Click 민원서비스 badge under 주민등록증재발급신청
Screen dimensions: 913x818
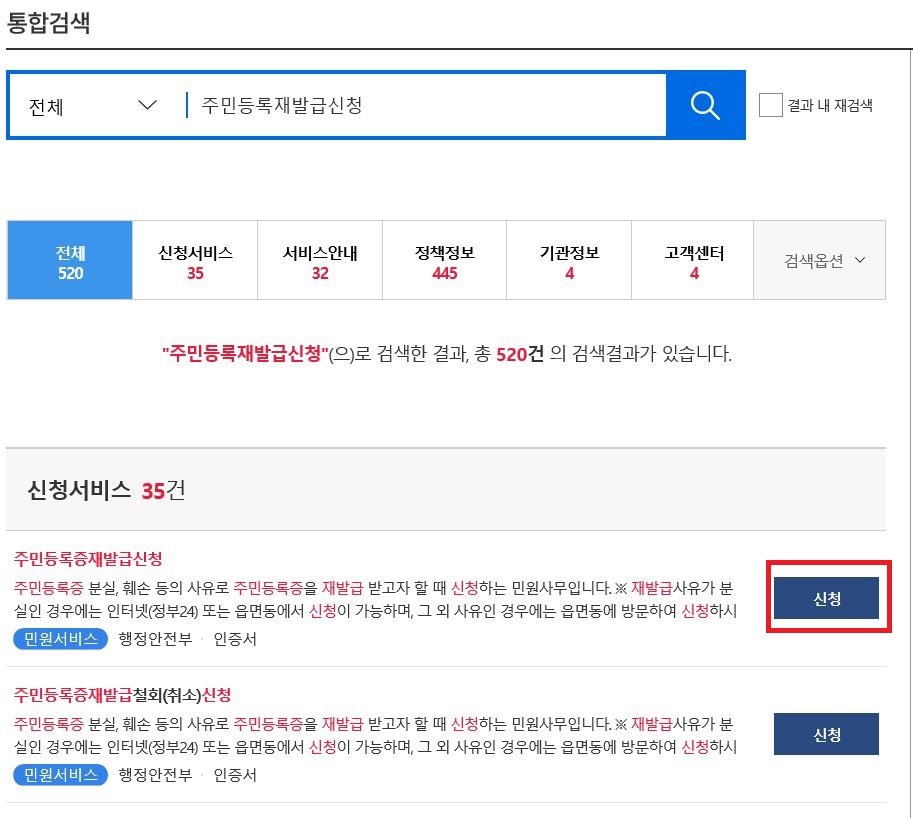(61, 639)
